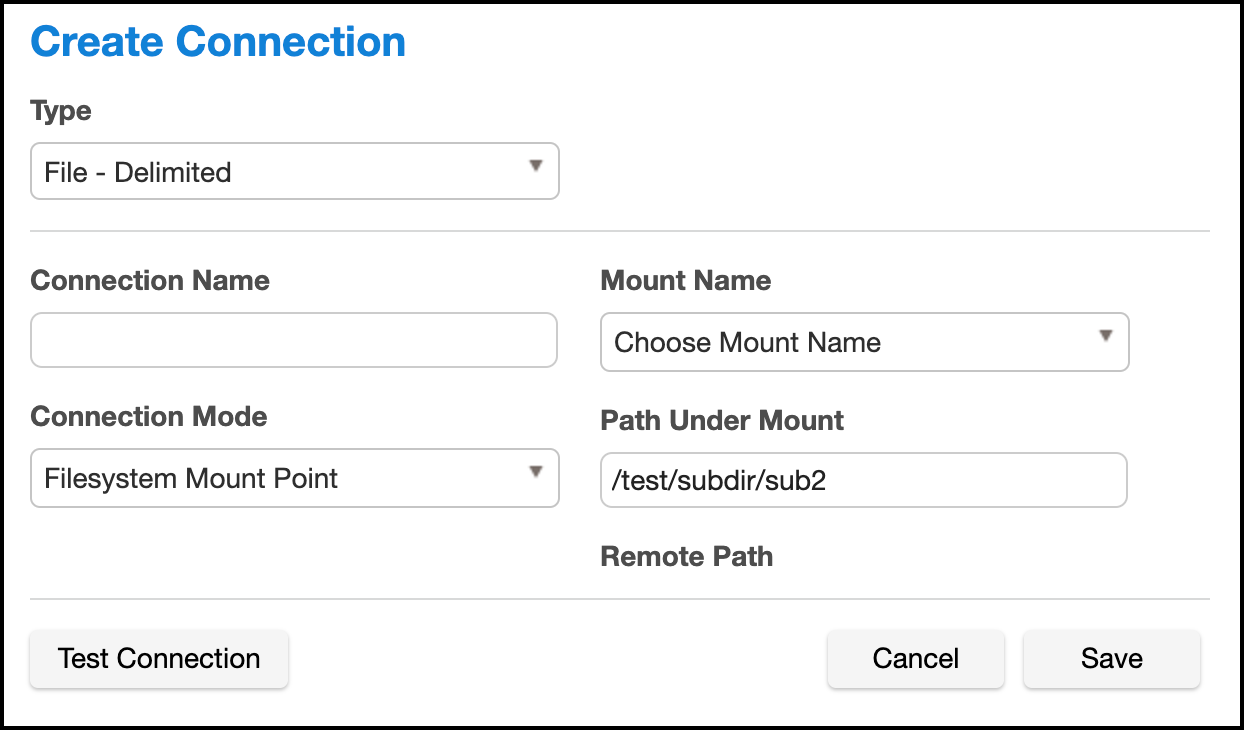Screen dimensions: 1244x730
Task: Click the Mount Name label
Action: [x=685, y=280]
